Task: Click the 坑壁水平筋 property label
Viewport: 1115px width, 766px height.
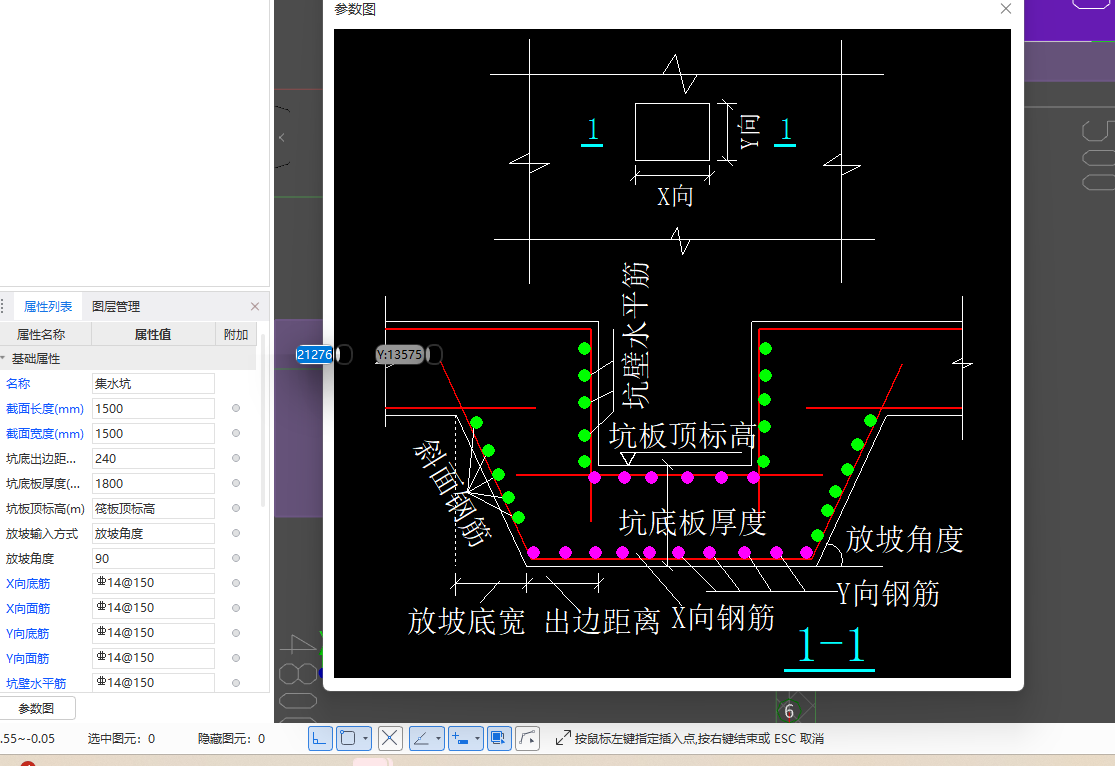Action: 36,683
